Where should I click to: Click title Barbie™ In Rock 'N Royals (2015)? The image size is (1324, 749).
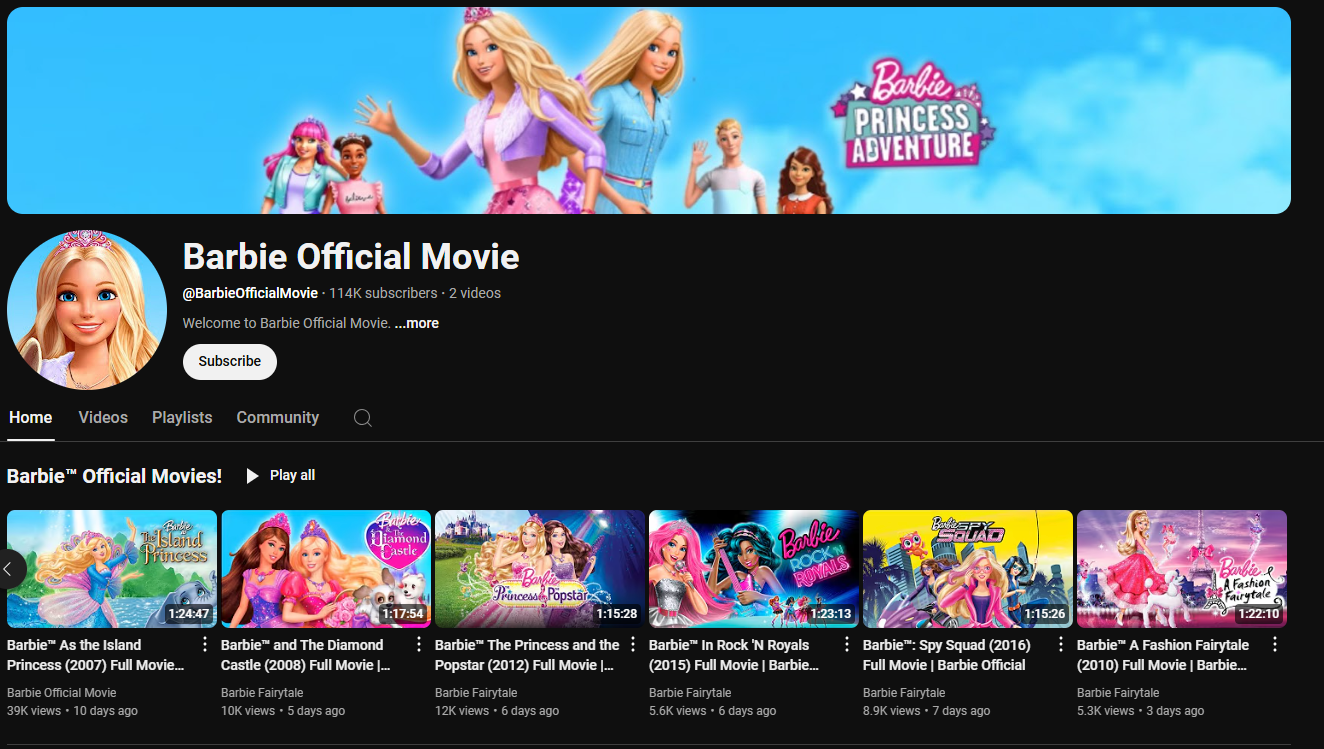[734, 655]
